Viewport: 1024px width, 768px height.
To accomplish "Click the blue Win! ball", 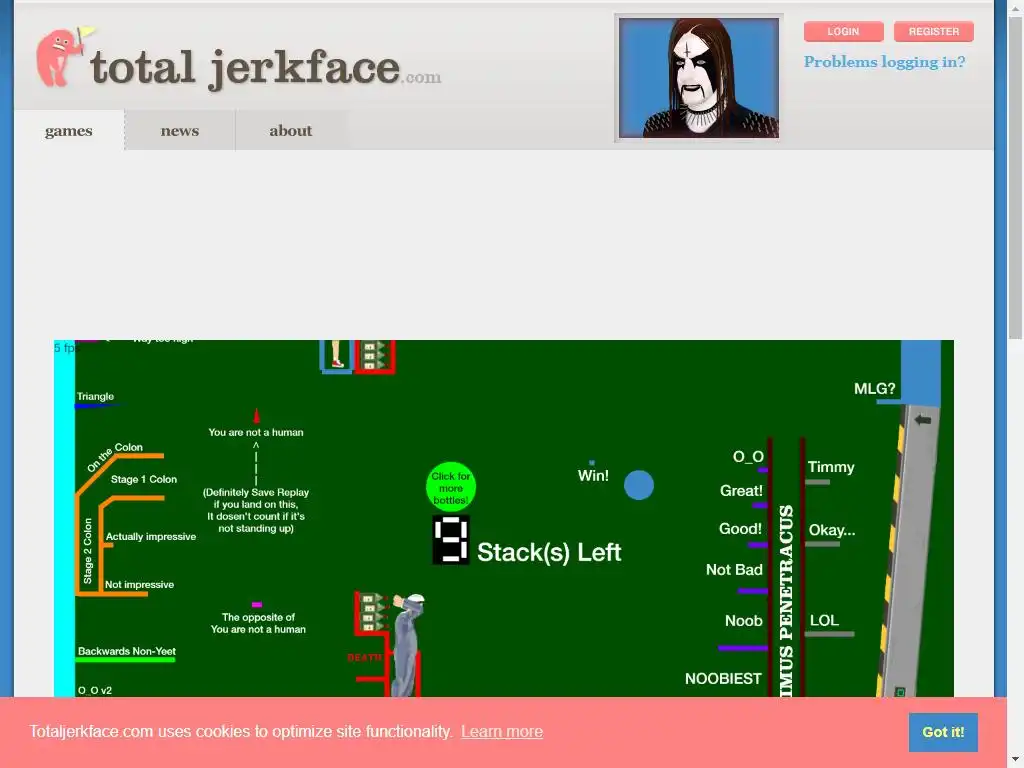I will coord(639,485).
